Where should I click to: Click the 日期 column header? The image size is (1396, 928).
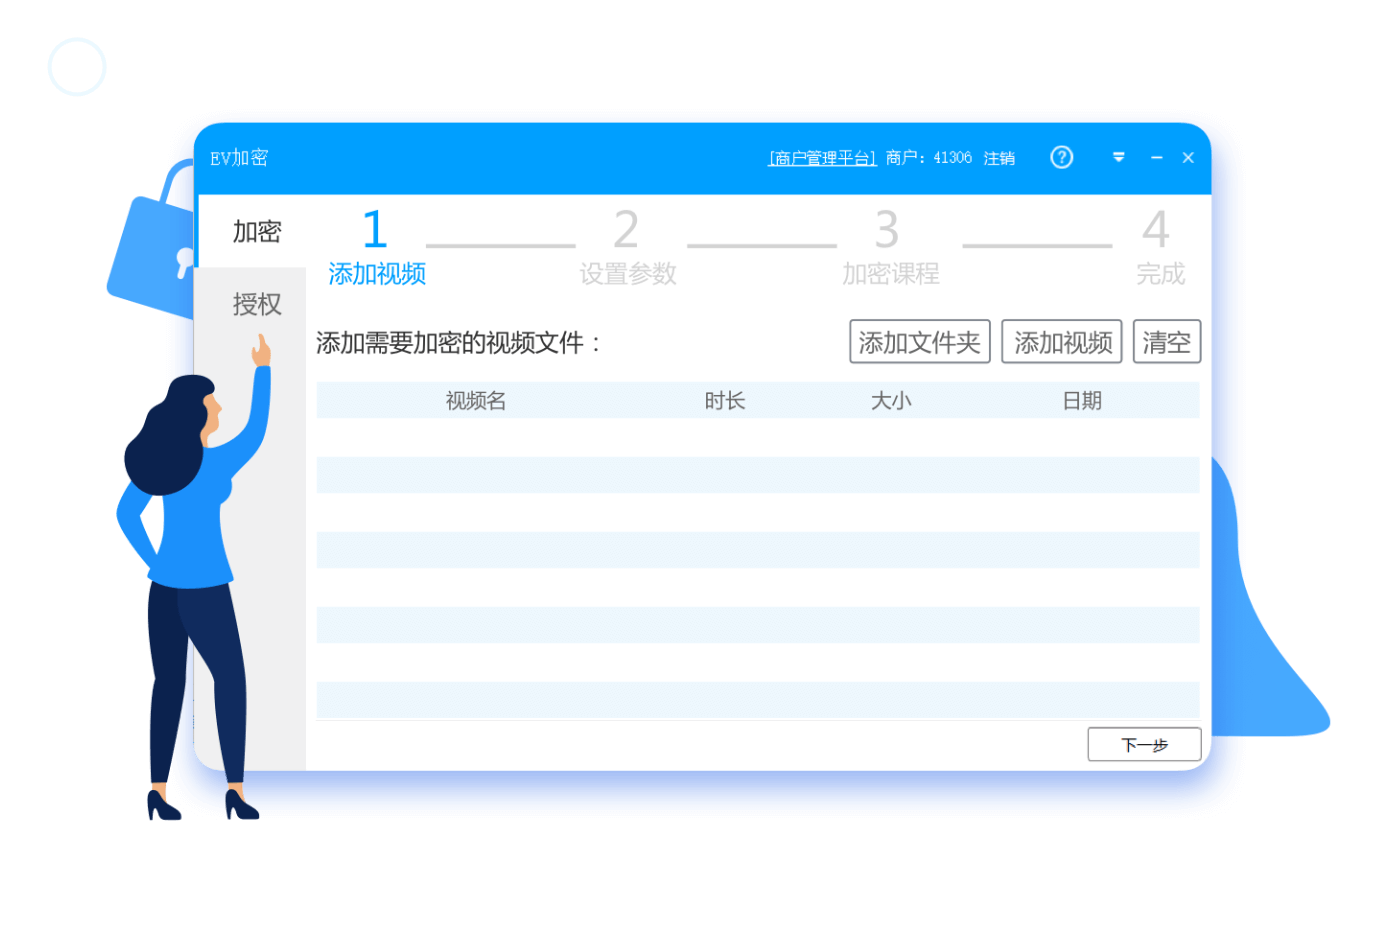[1083, 400]
